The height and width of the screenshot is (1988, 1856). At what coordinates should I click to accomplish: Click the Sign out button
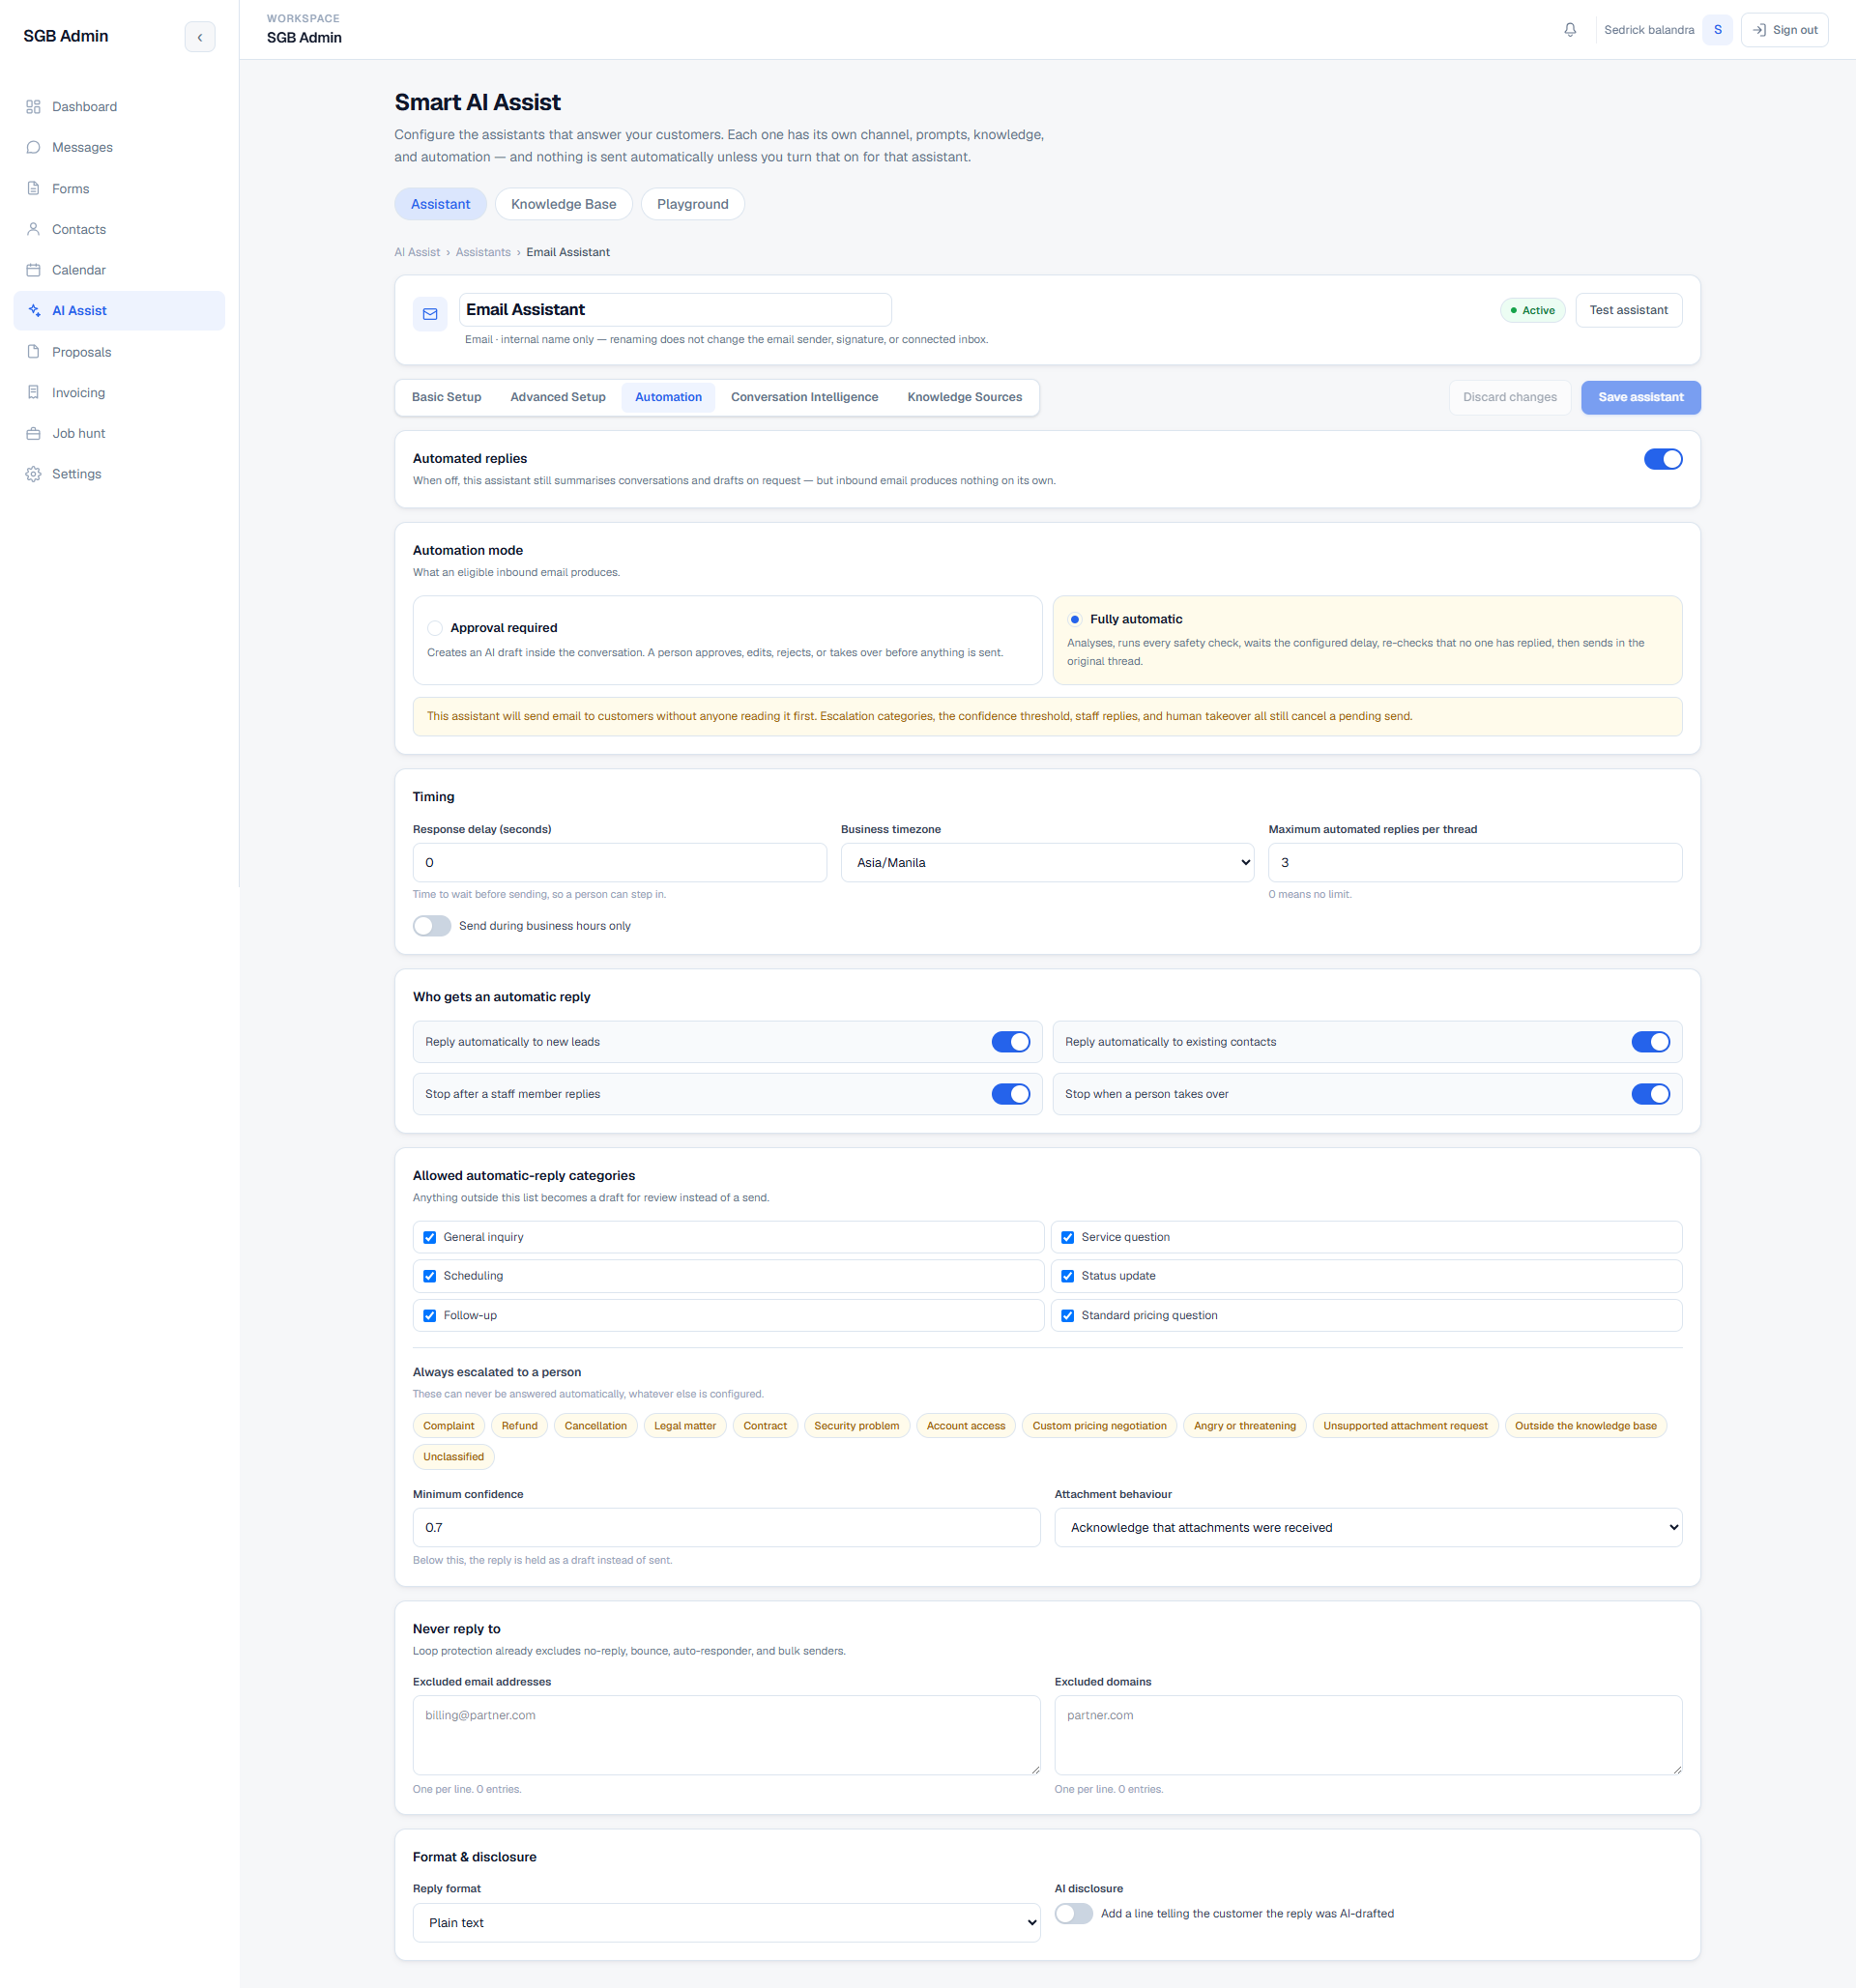click(x=1784, y=30)
